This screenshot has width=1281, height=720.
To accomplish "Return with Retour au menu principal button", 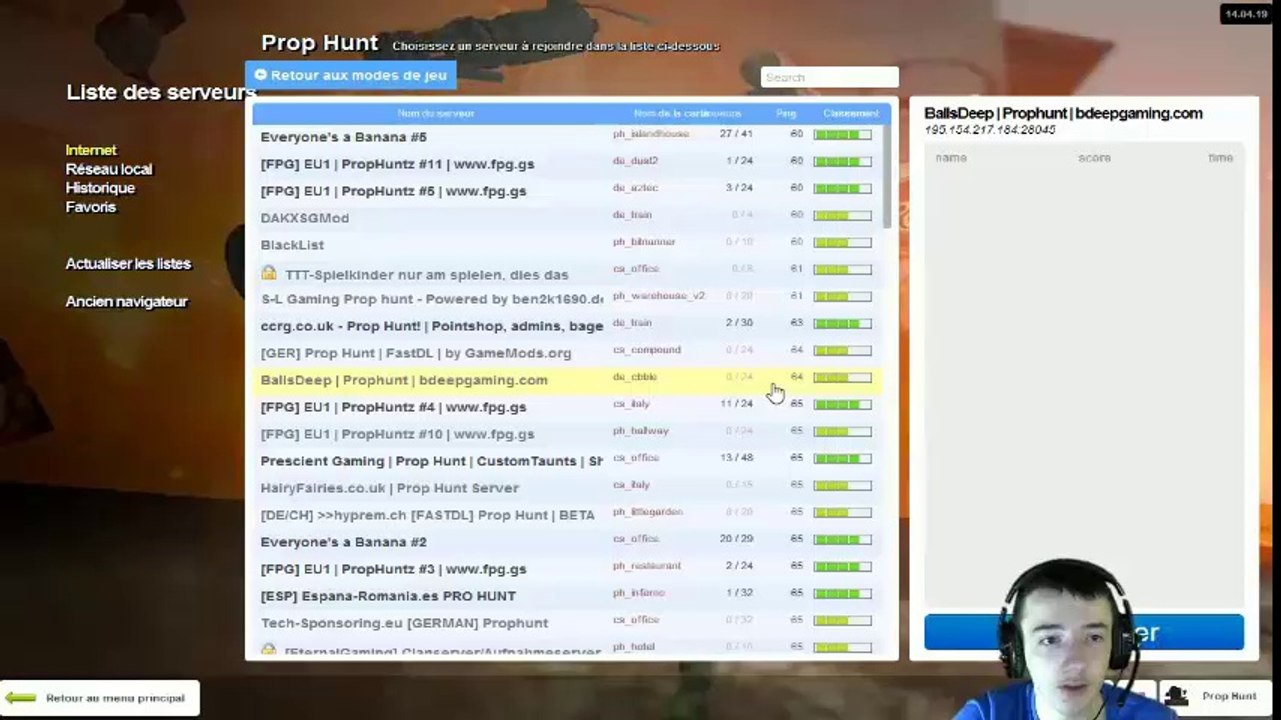I will (100, 698).
